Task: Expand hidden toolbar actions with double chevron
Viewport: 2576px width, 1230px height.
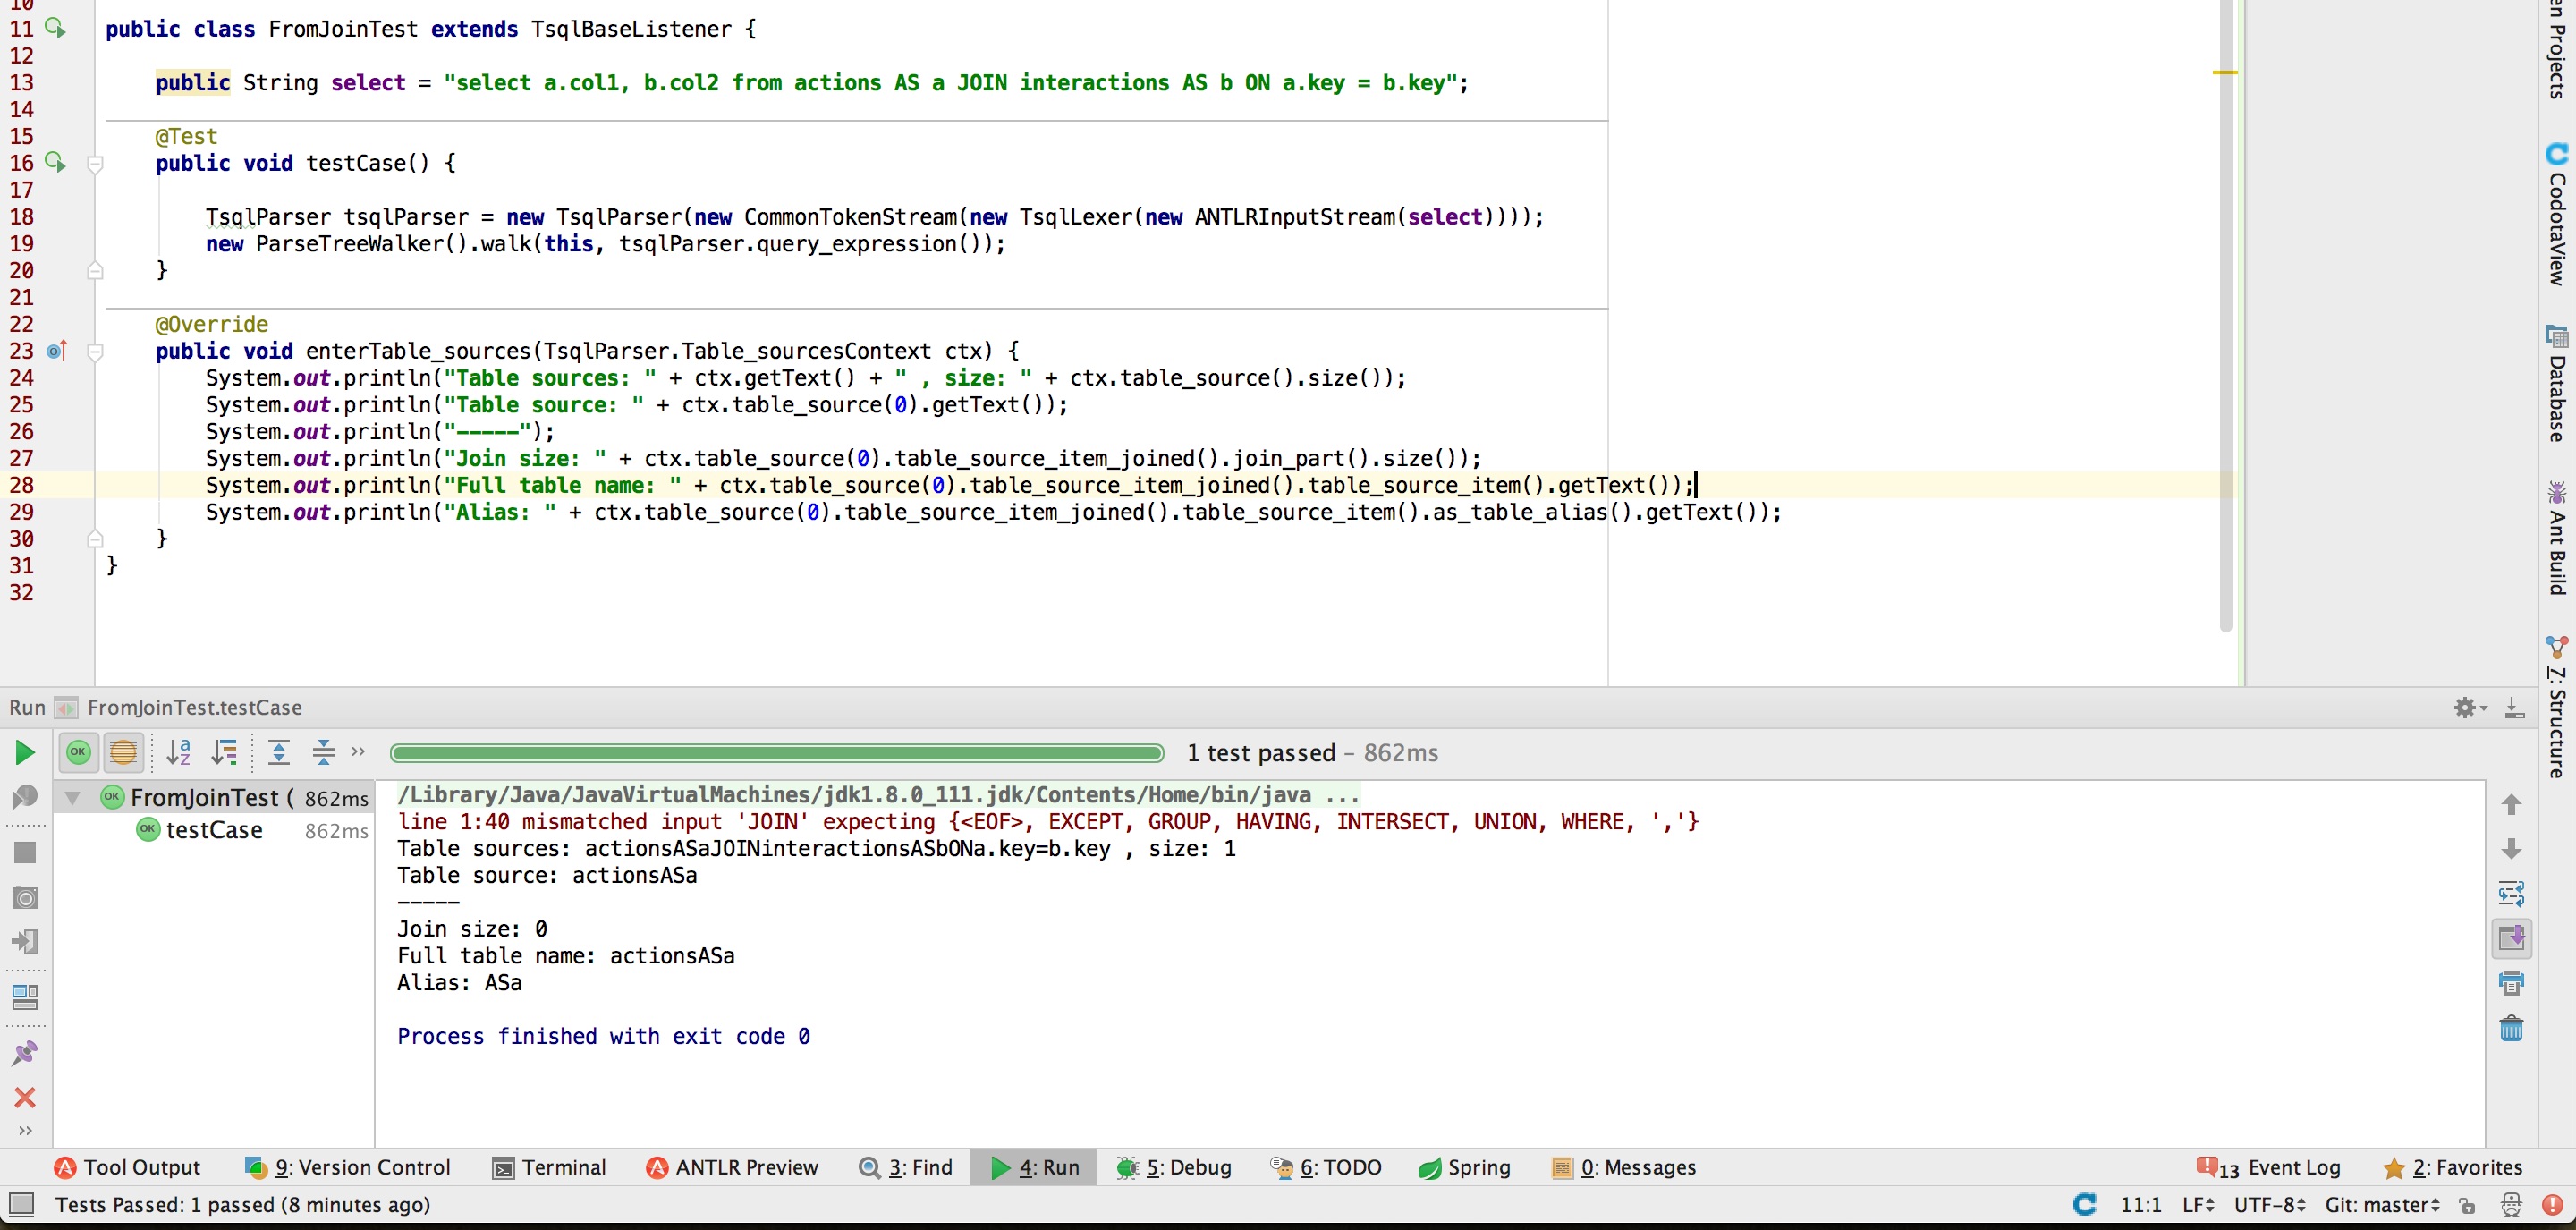Action: tap(358, 753)
